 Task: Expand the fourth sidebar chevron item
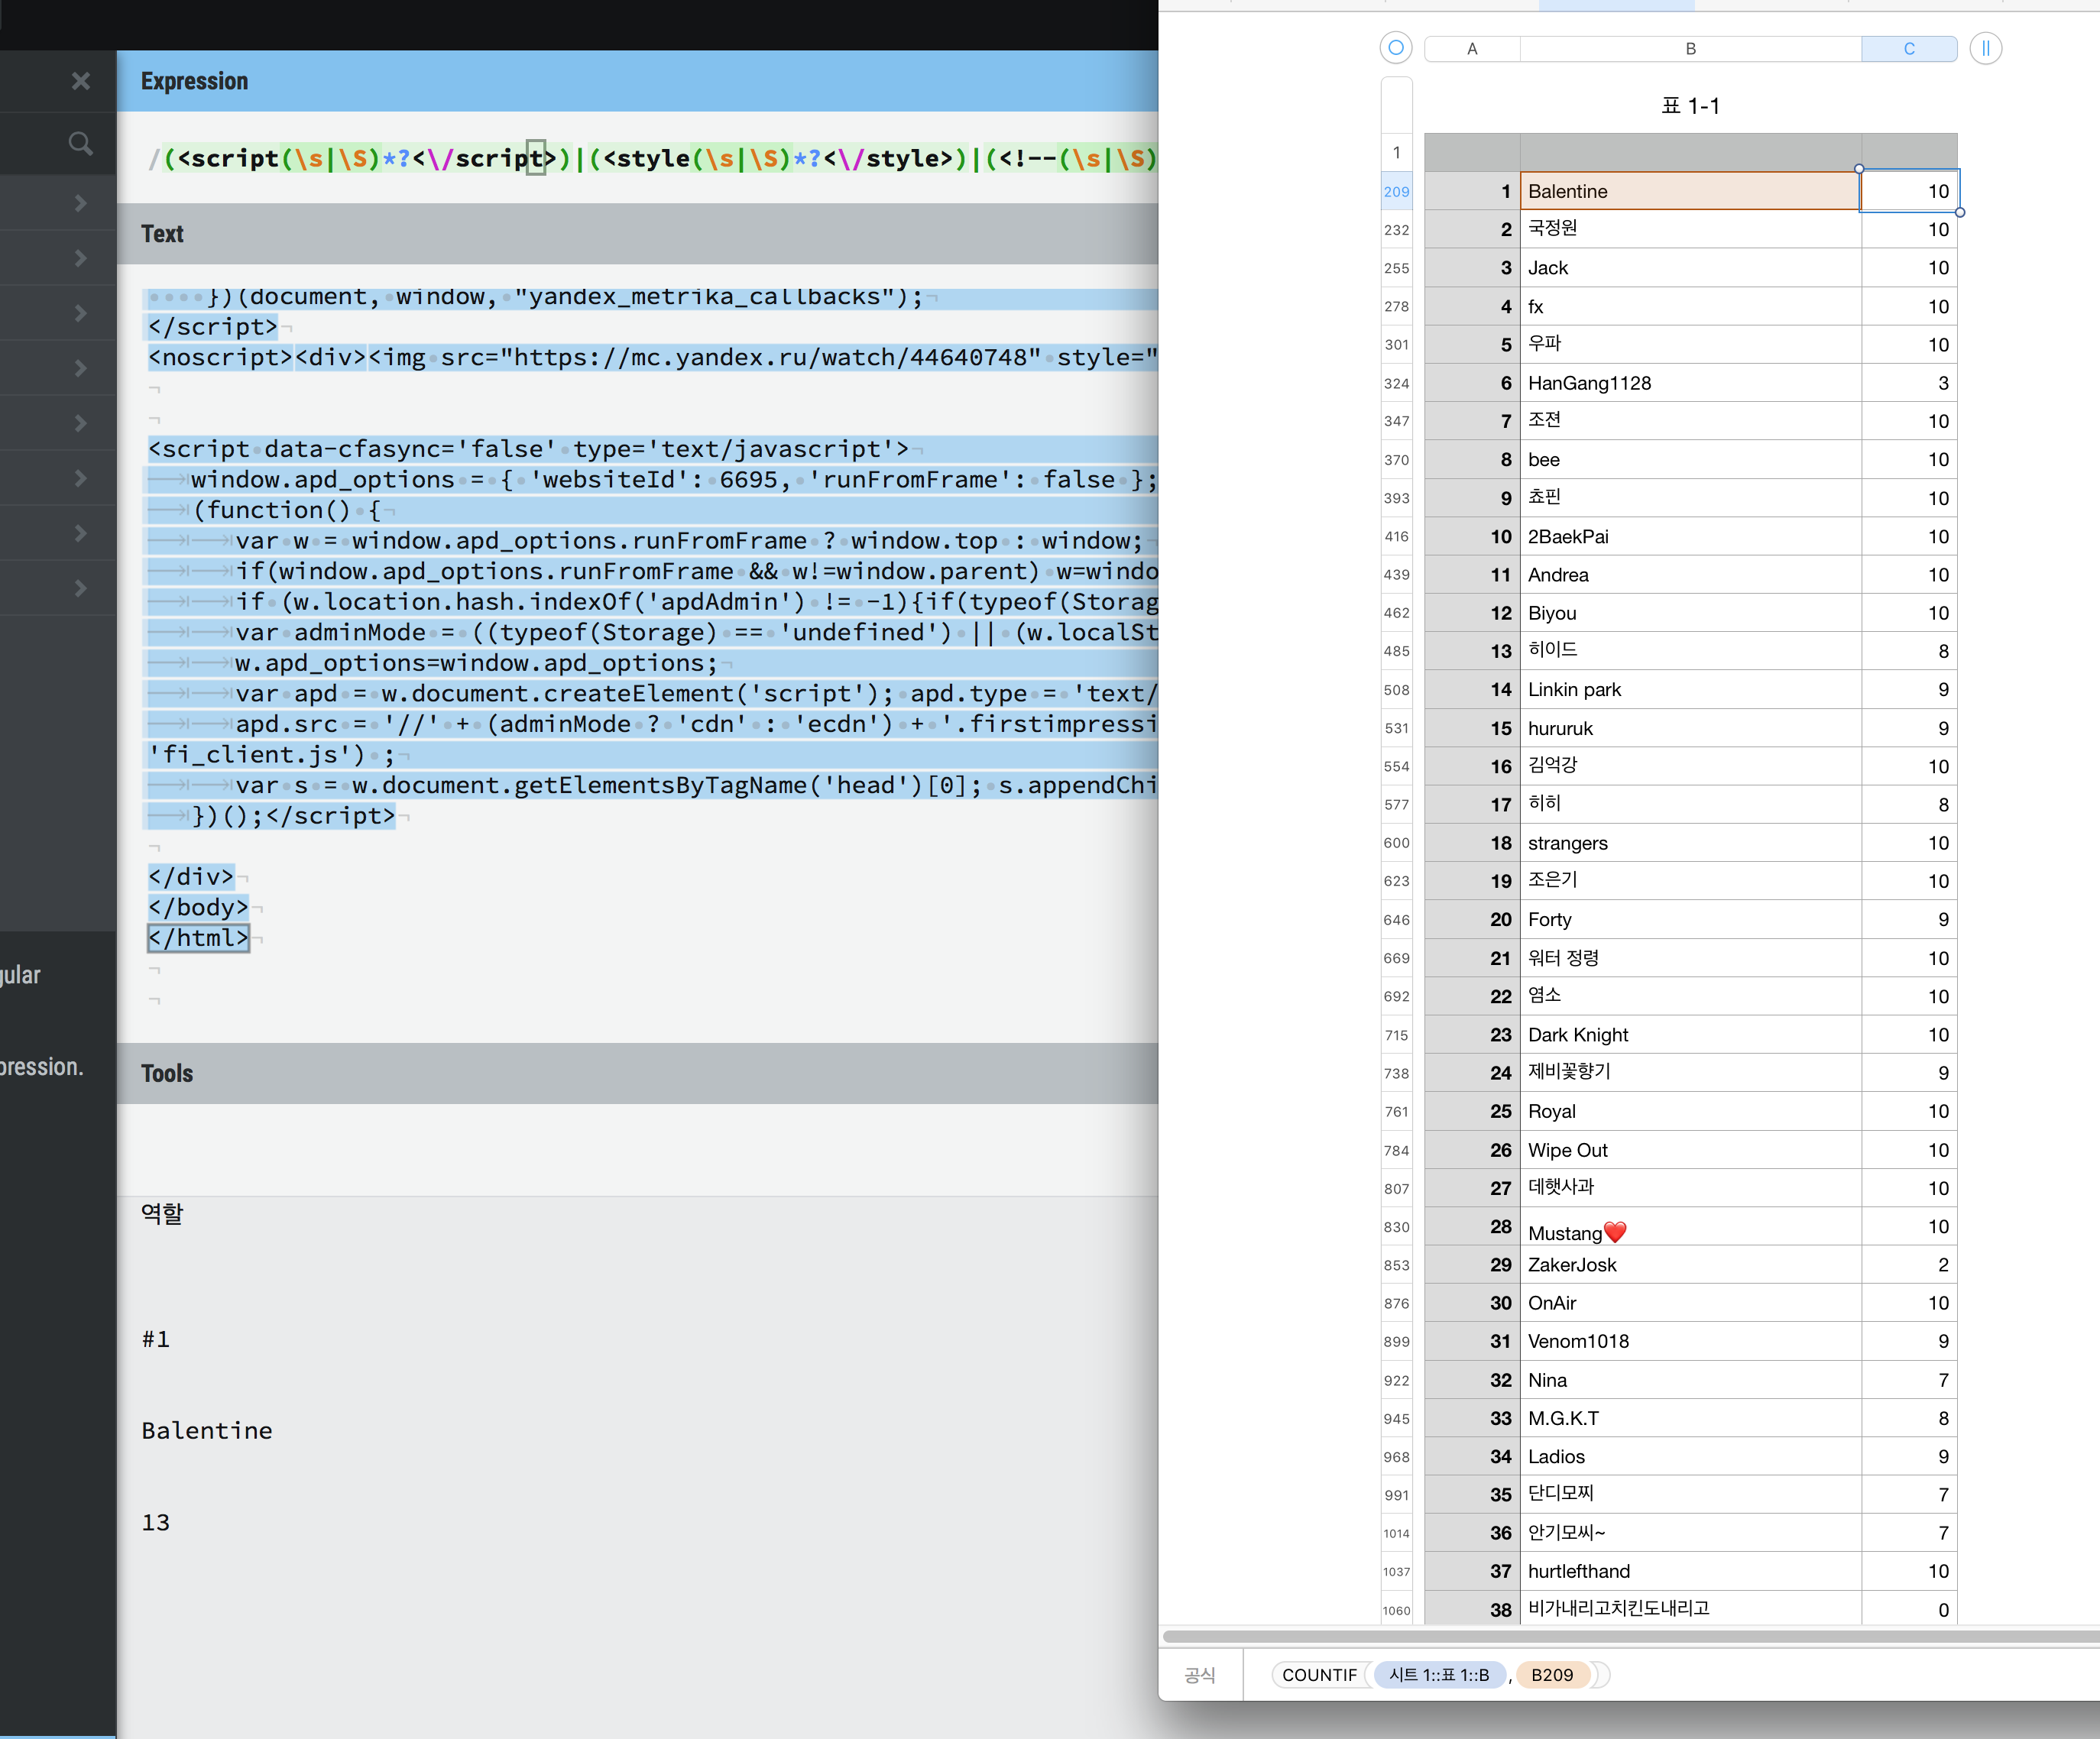[81, 368]
